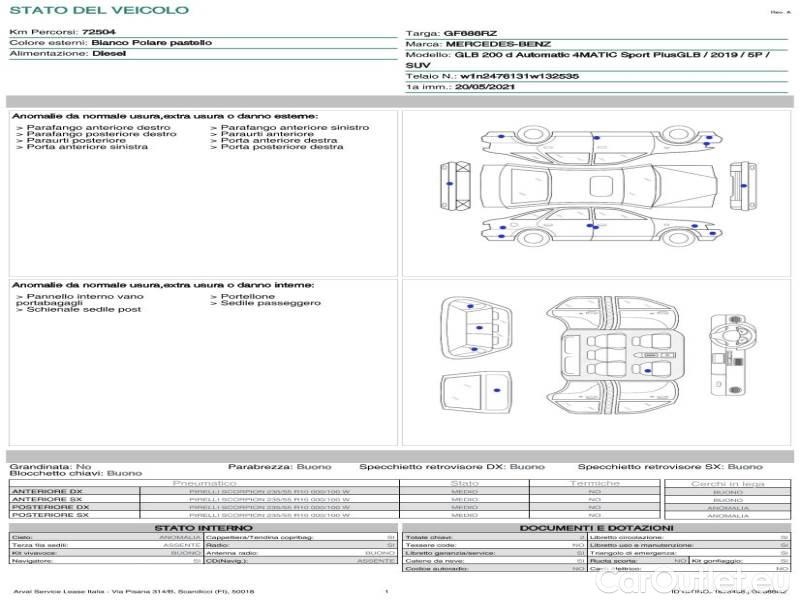This screenshot has width=800, height=600.
Task: Click the 'Blocchetto chiavi: Buono' field
Action: (x=76, y=473)
